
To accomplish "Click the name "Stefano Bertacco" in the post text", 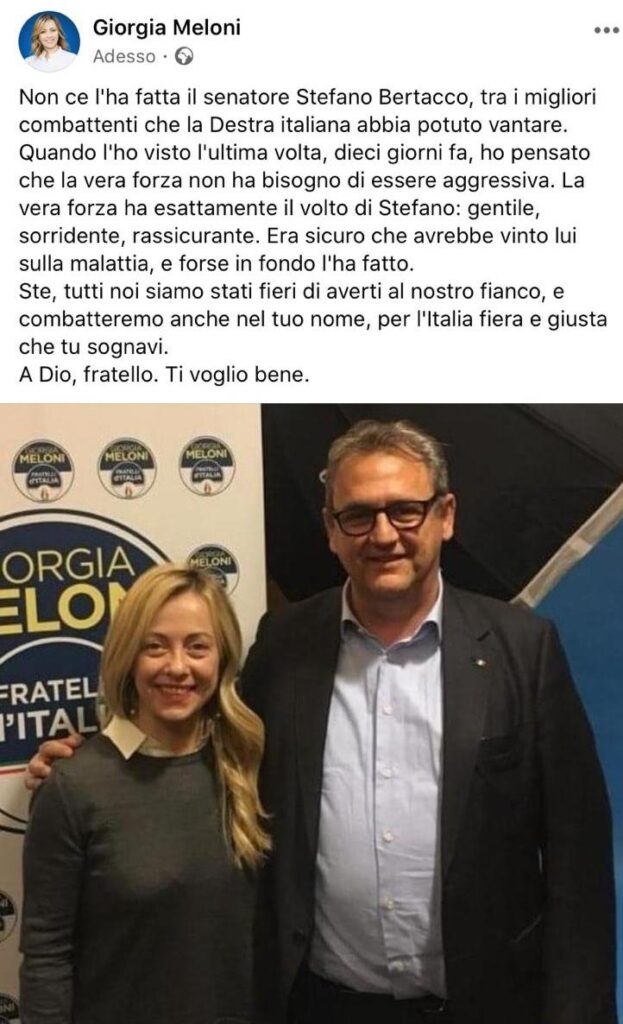I will pos(383,97).
